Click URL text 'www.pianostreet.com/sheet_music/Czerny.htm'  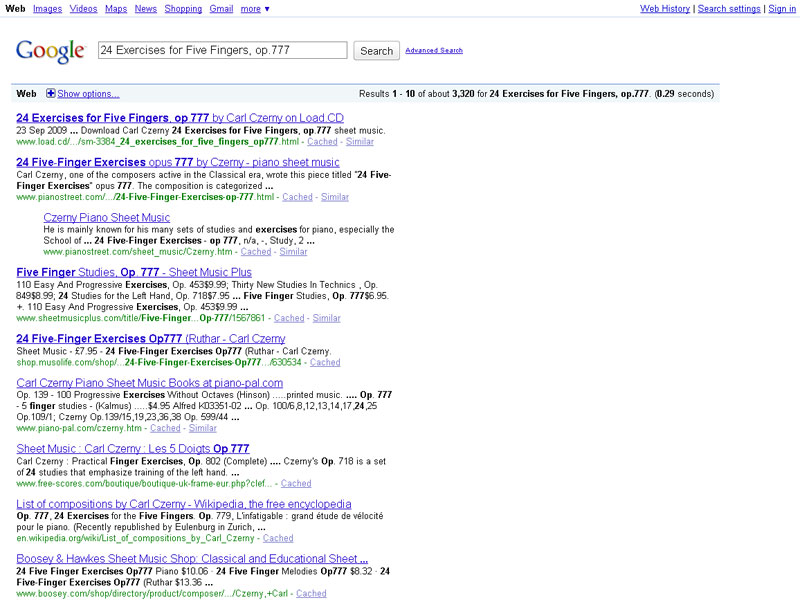[138, 252]
